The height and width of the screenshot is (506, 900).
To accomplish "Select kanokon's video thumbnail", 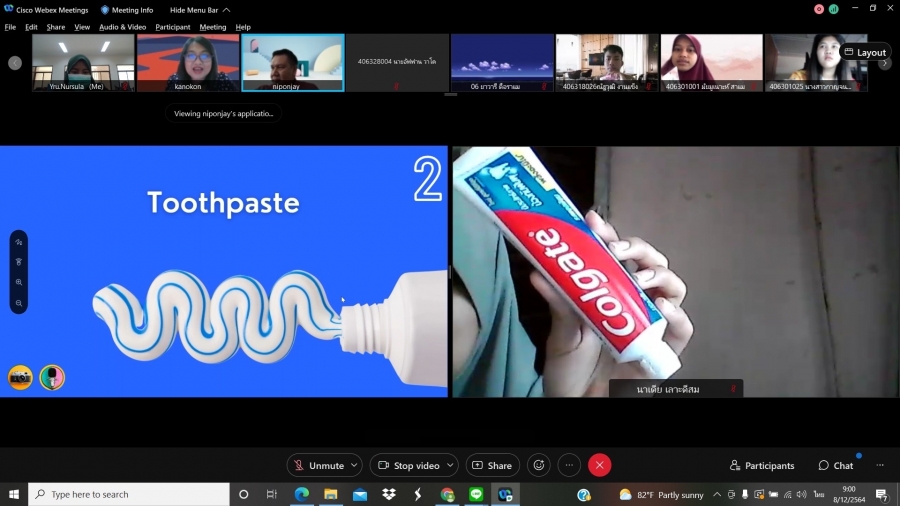I will click(188, 62).
